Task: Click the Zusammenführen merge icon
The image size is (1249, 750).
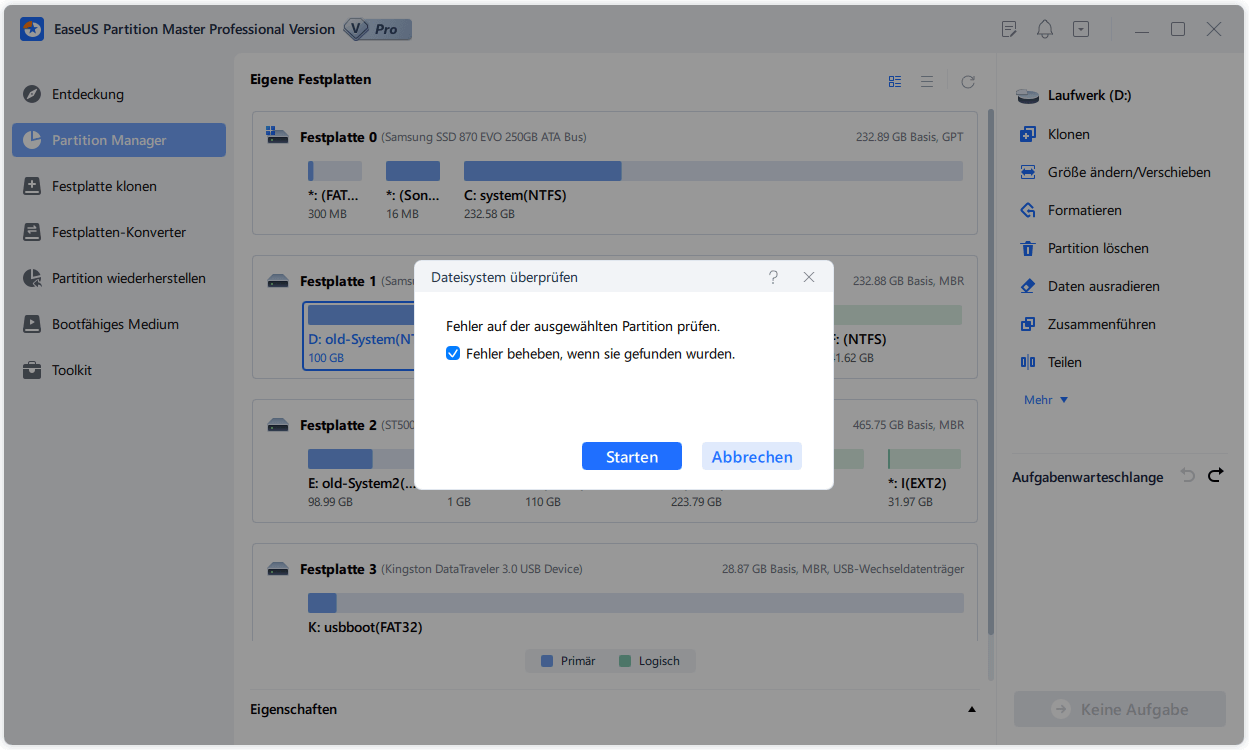Action: tap(1027, 324)
